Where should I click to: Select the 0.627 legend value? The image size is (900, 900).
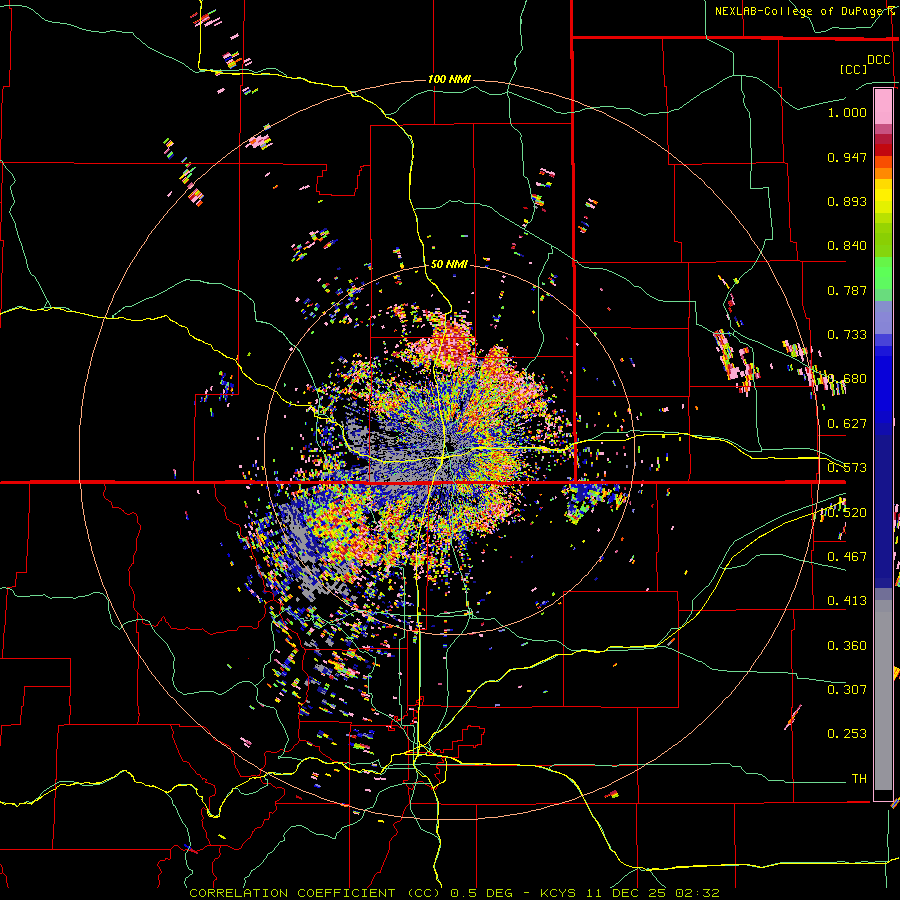point(847,424)
